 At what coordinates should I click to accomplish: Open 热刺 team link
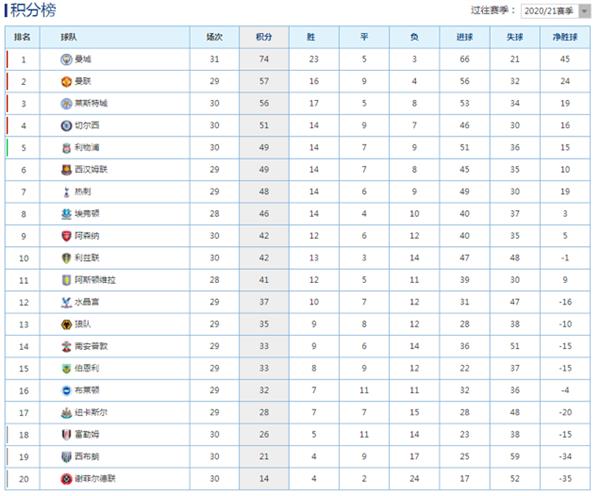[x=83, y=192]
